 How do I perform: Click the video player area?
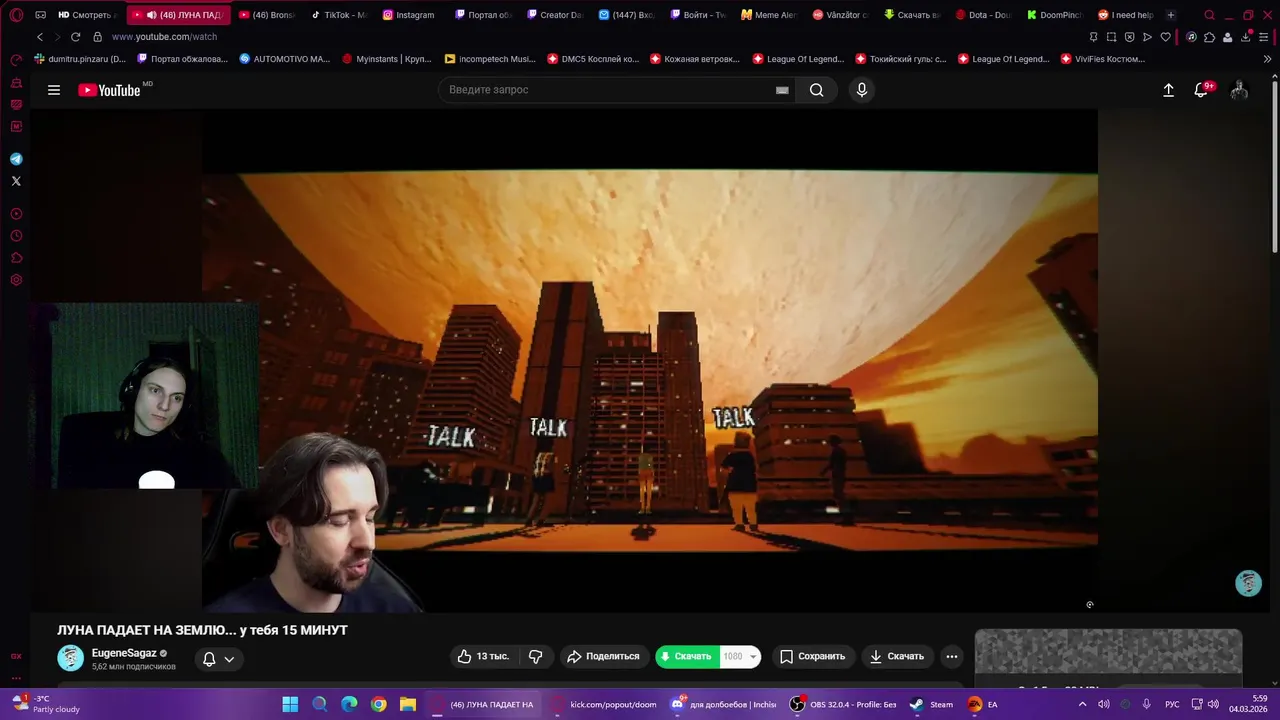coord(650,360)
